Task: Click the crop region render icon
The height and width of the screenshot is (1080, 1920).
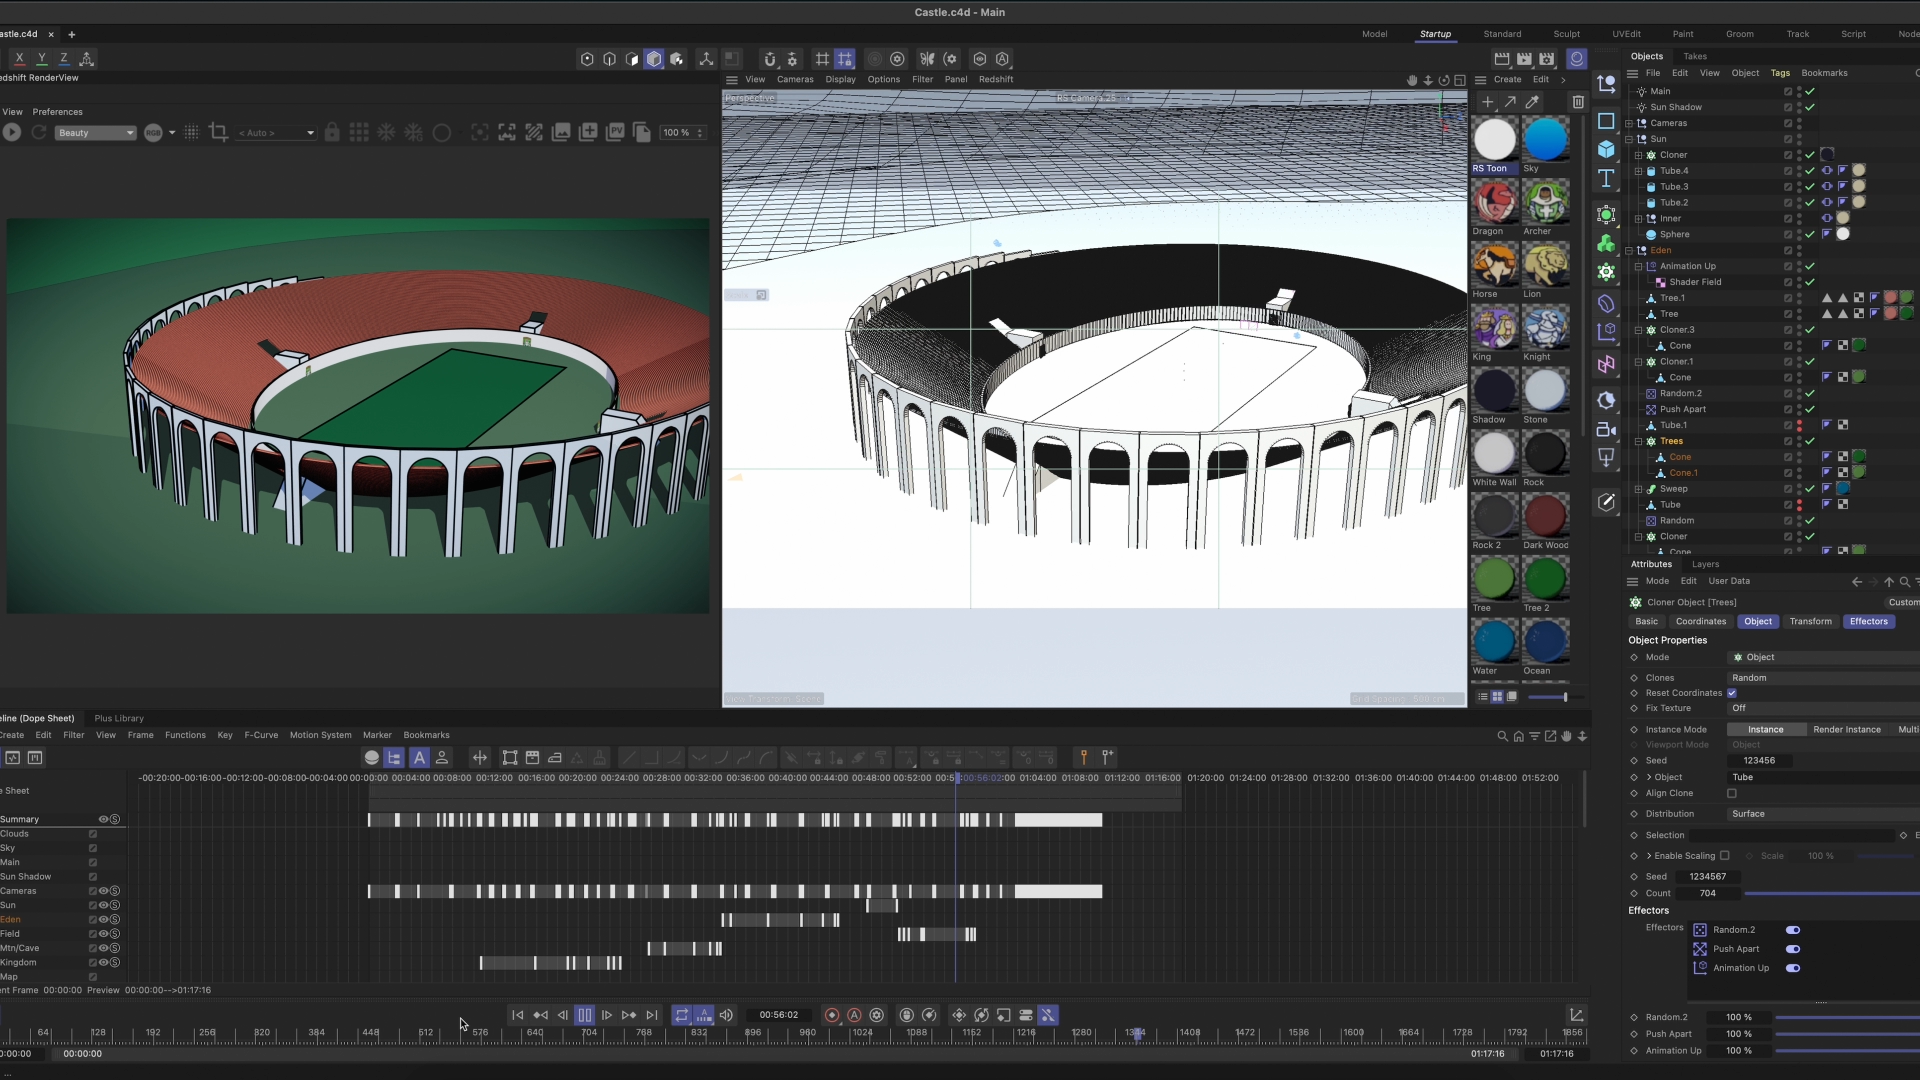Action: (x=218, y=132)
